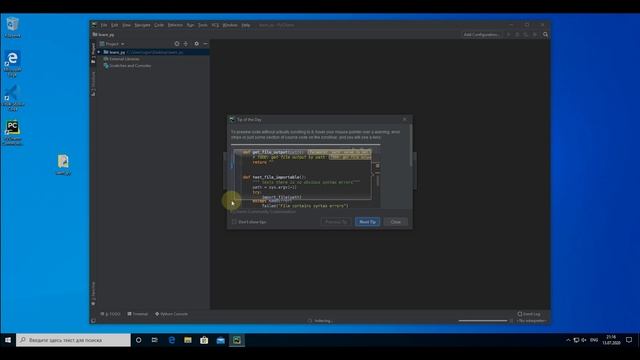The height and width of the screenshot is (360, 640).
Task: Click the Task View icon on taskbar
Action: click(x=155, y=340)
